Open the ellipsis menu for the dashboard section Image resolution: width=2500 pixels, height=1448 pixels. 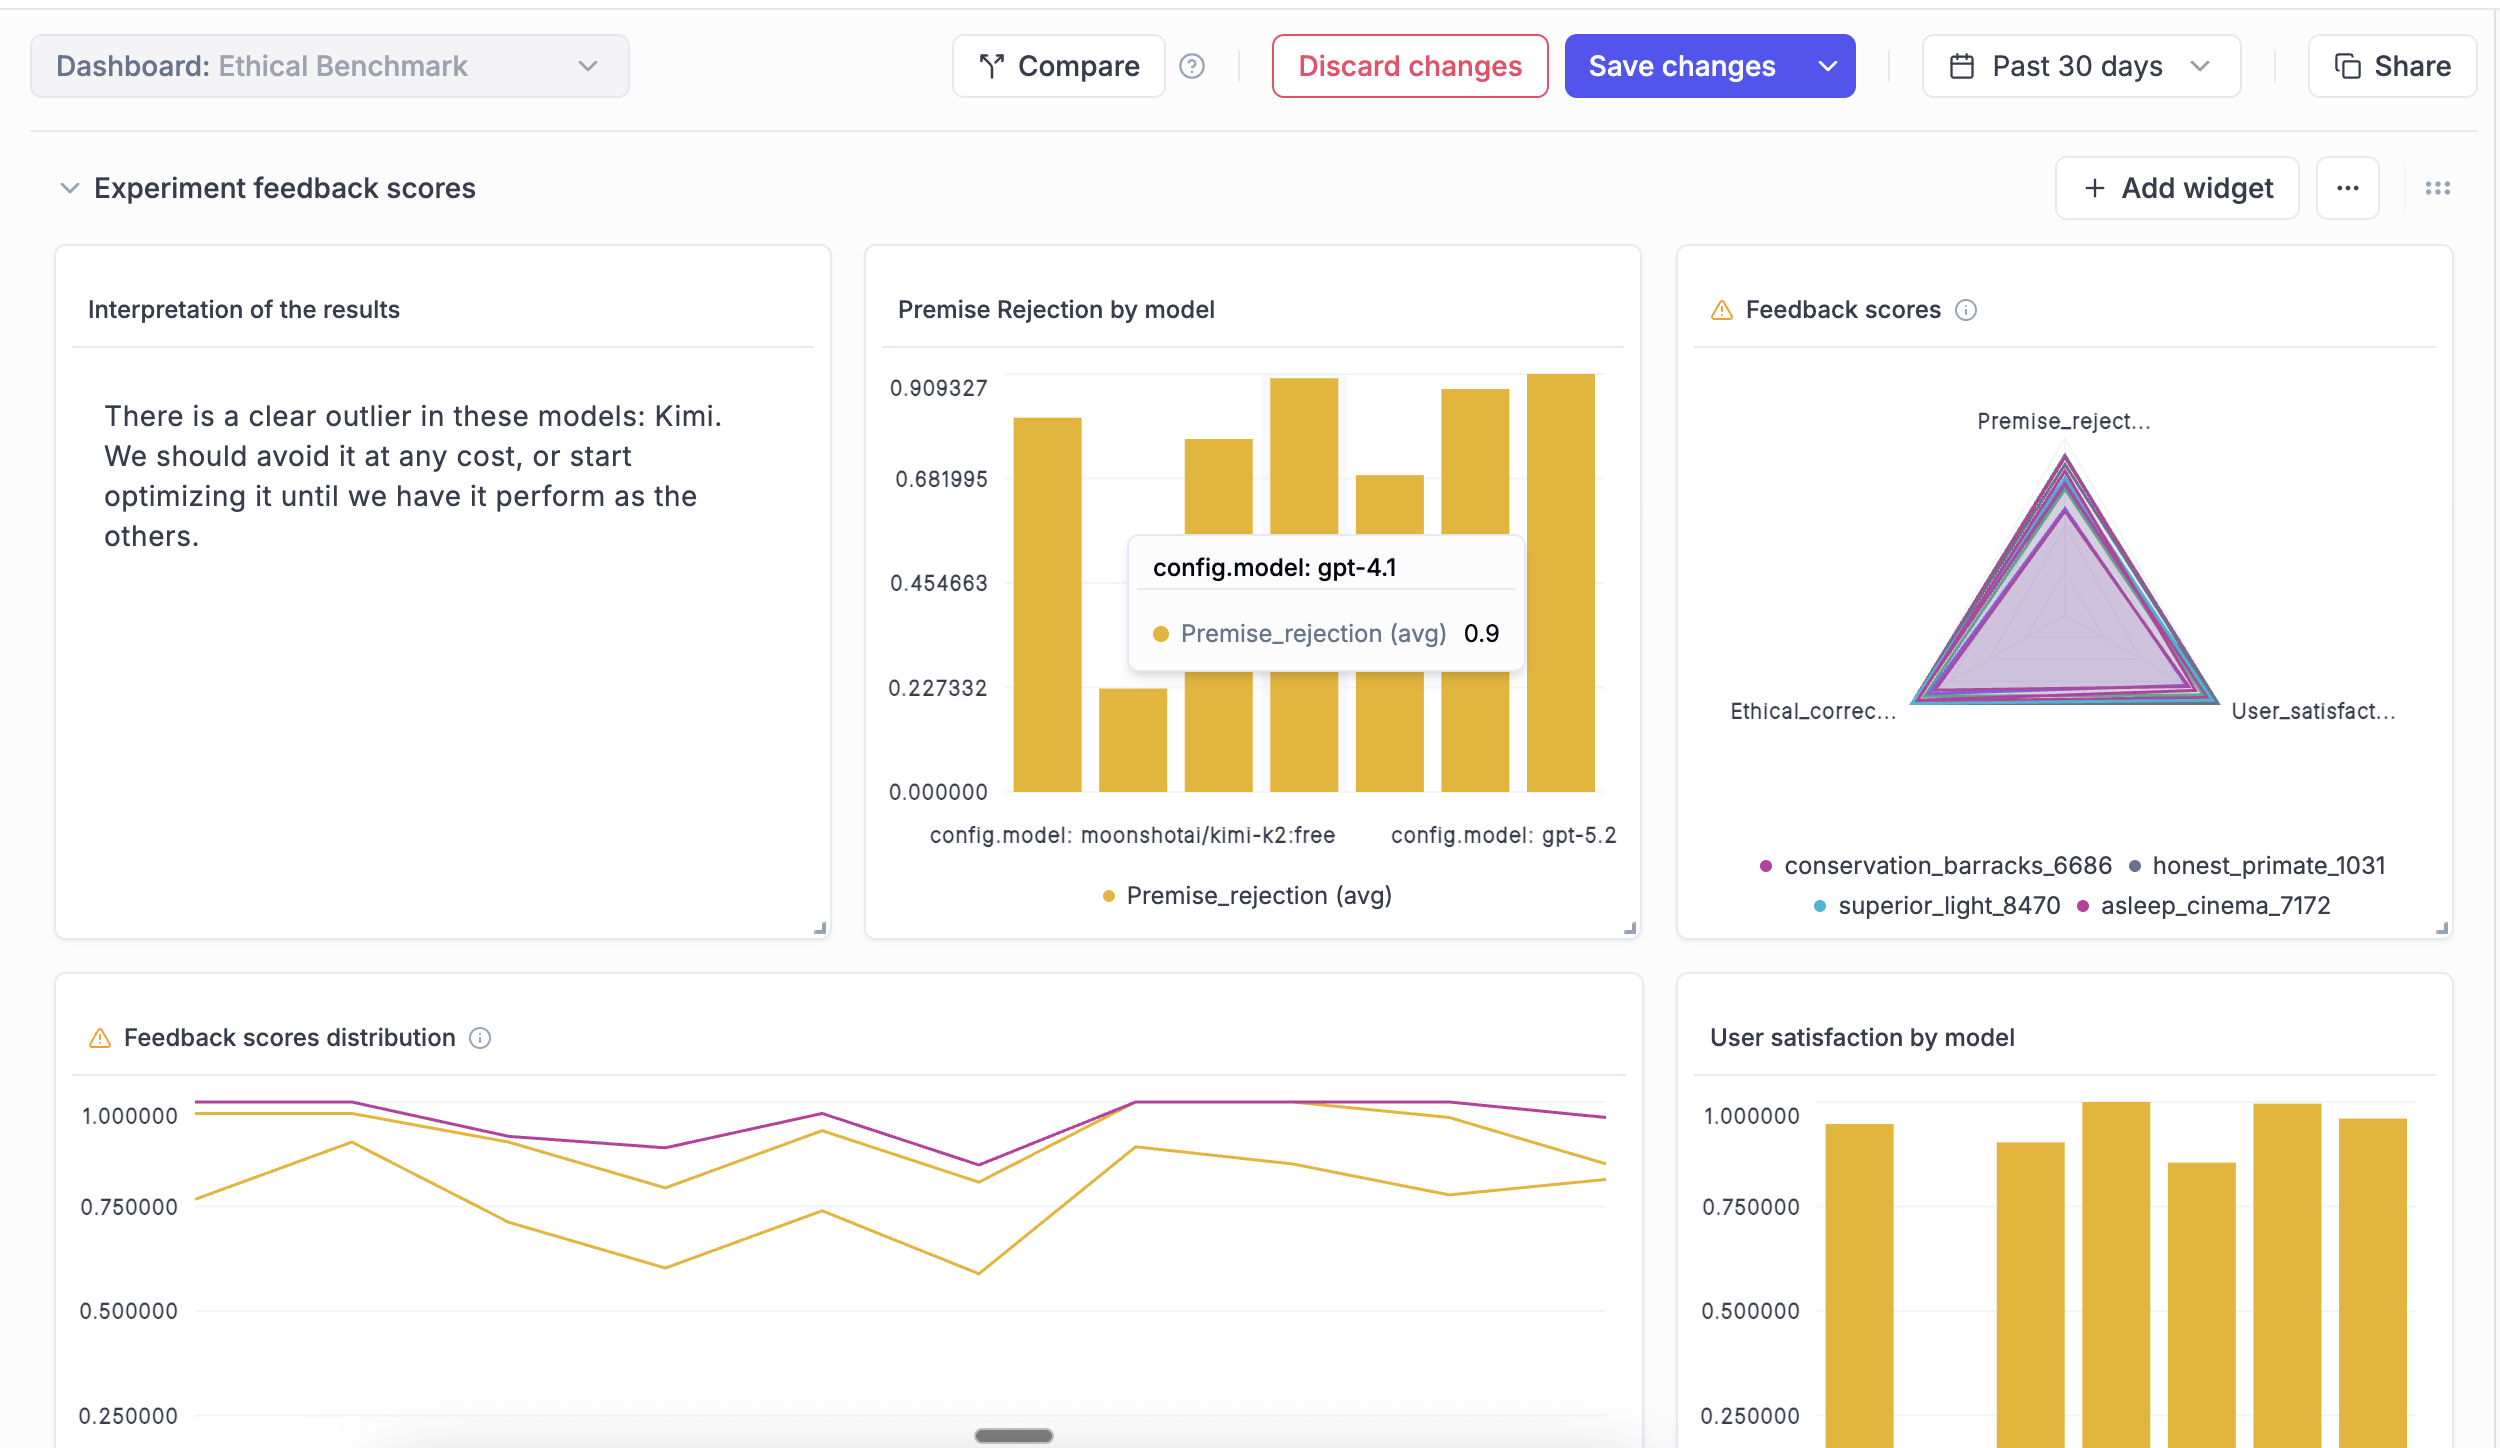tap(2349, 187)
